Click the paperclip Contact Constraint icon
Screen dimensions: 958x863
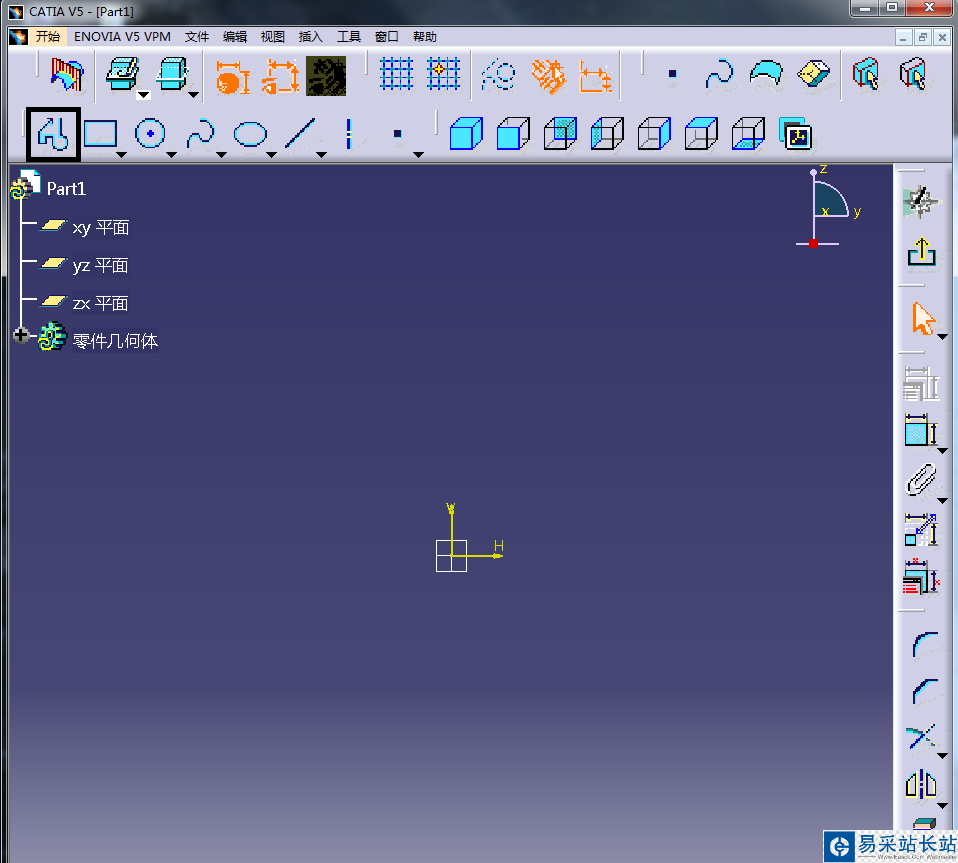click(921, 479)
